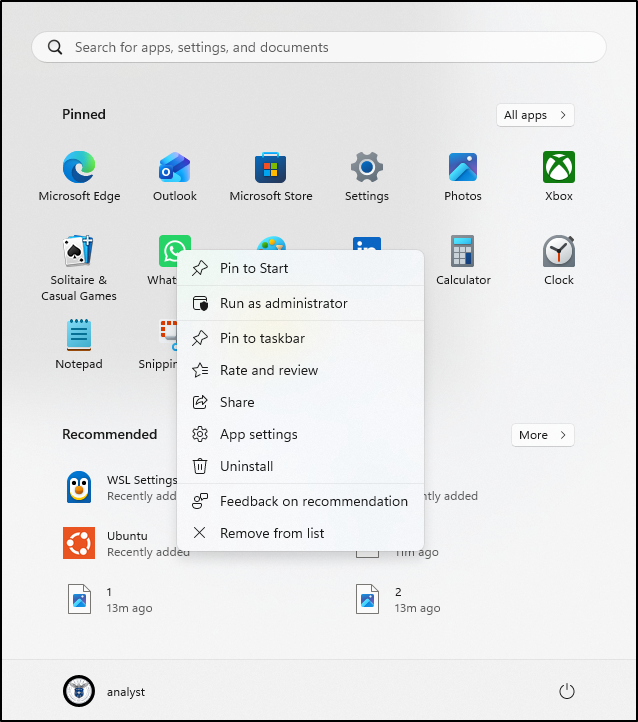Select Remove from list
Image resolution: width=638 pixels, height=722 pixels.
click(x=300, y=533)
